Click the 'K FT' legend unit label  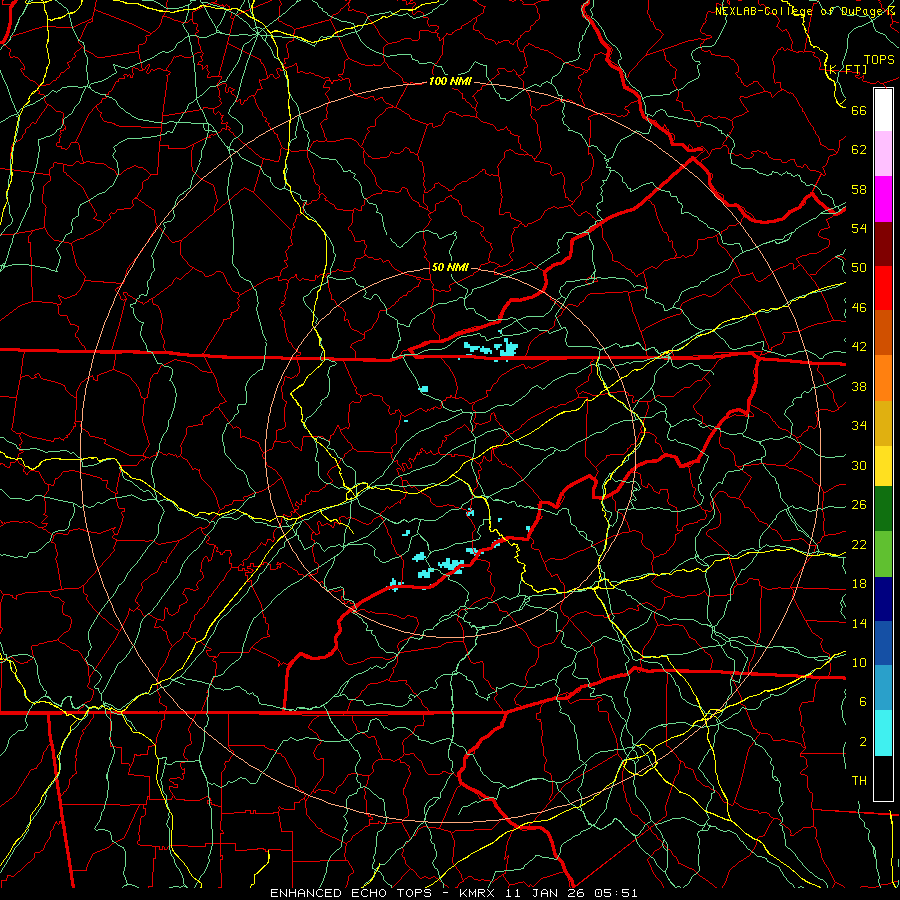pos(846,70)
